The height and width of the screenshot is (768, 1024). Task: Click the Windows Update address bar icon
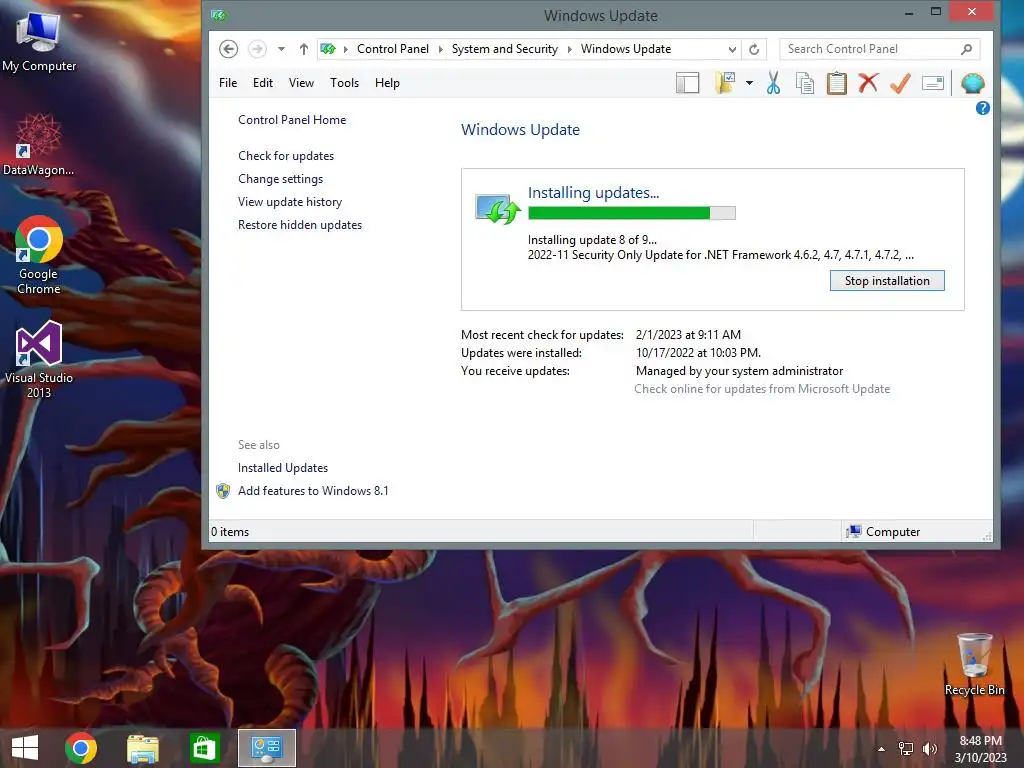[328, 49]
